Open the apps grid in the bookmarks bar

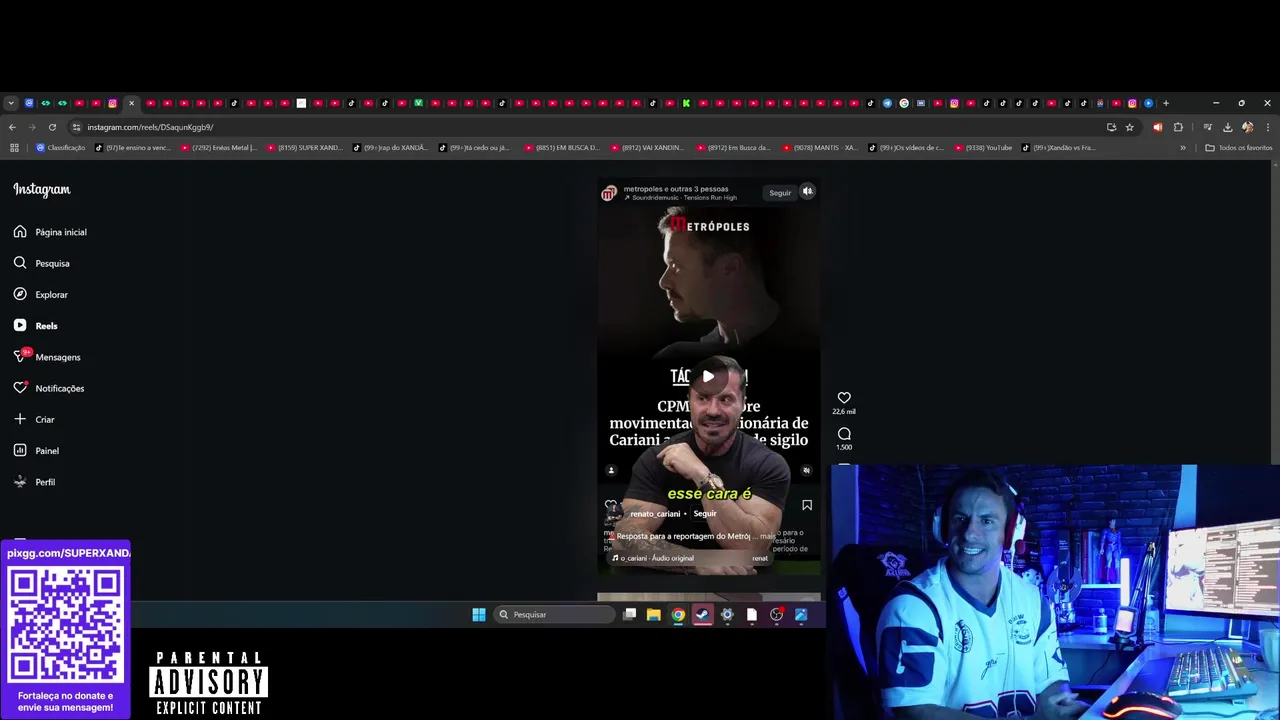(14, 148)
